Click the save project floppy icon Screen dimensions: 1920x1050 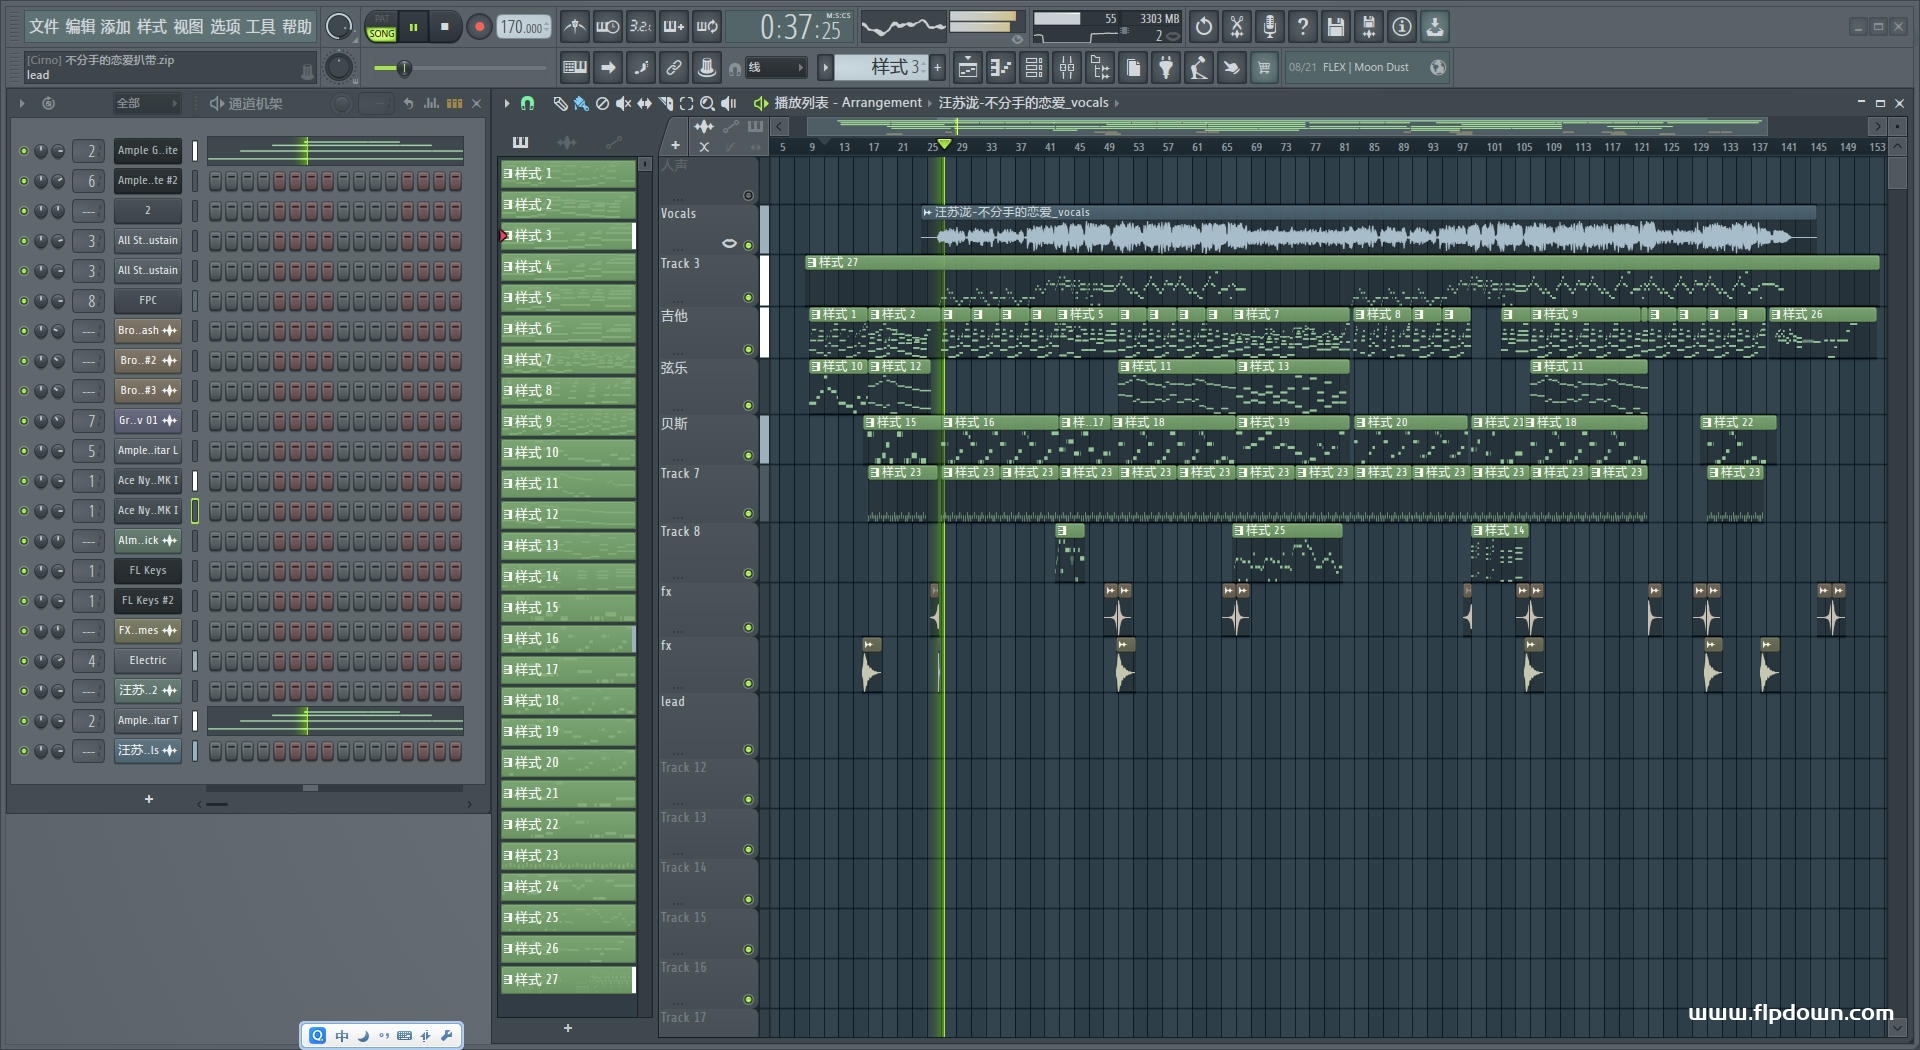[1335, 27]
